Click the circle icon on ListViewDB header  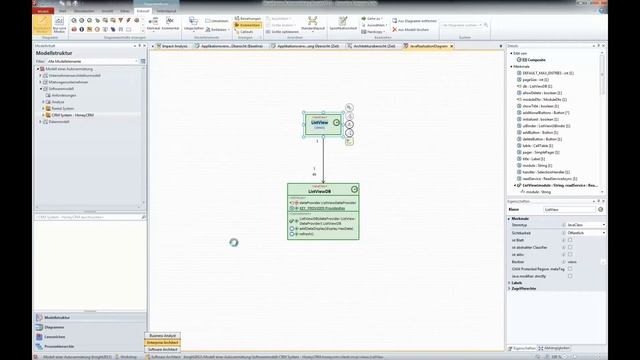(x=354, y=189)
